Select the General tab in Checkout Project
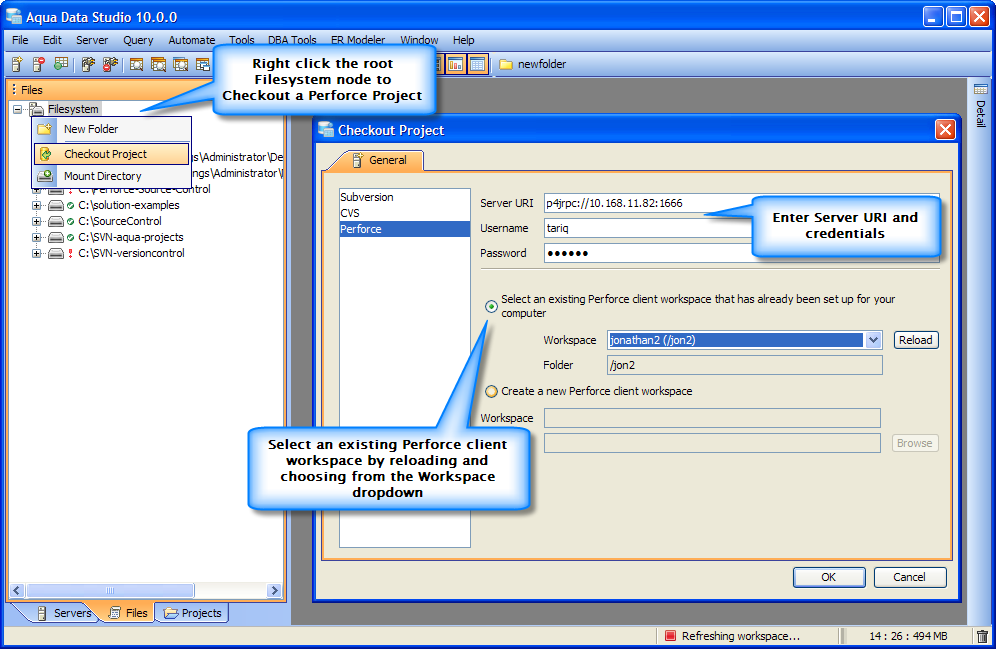 379,160
